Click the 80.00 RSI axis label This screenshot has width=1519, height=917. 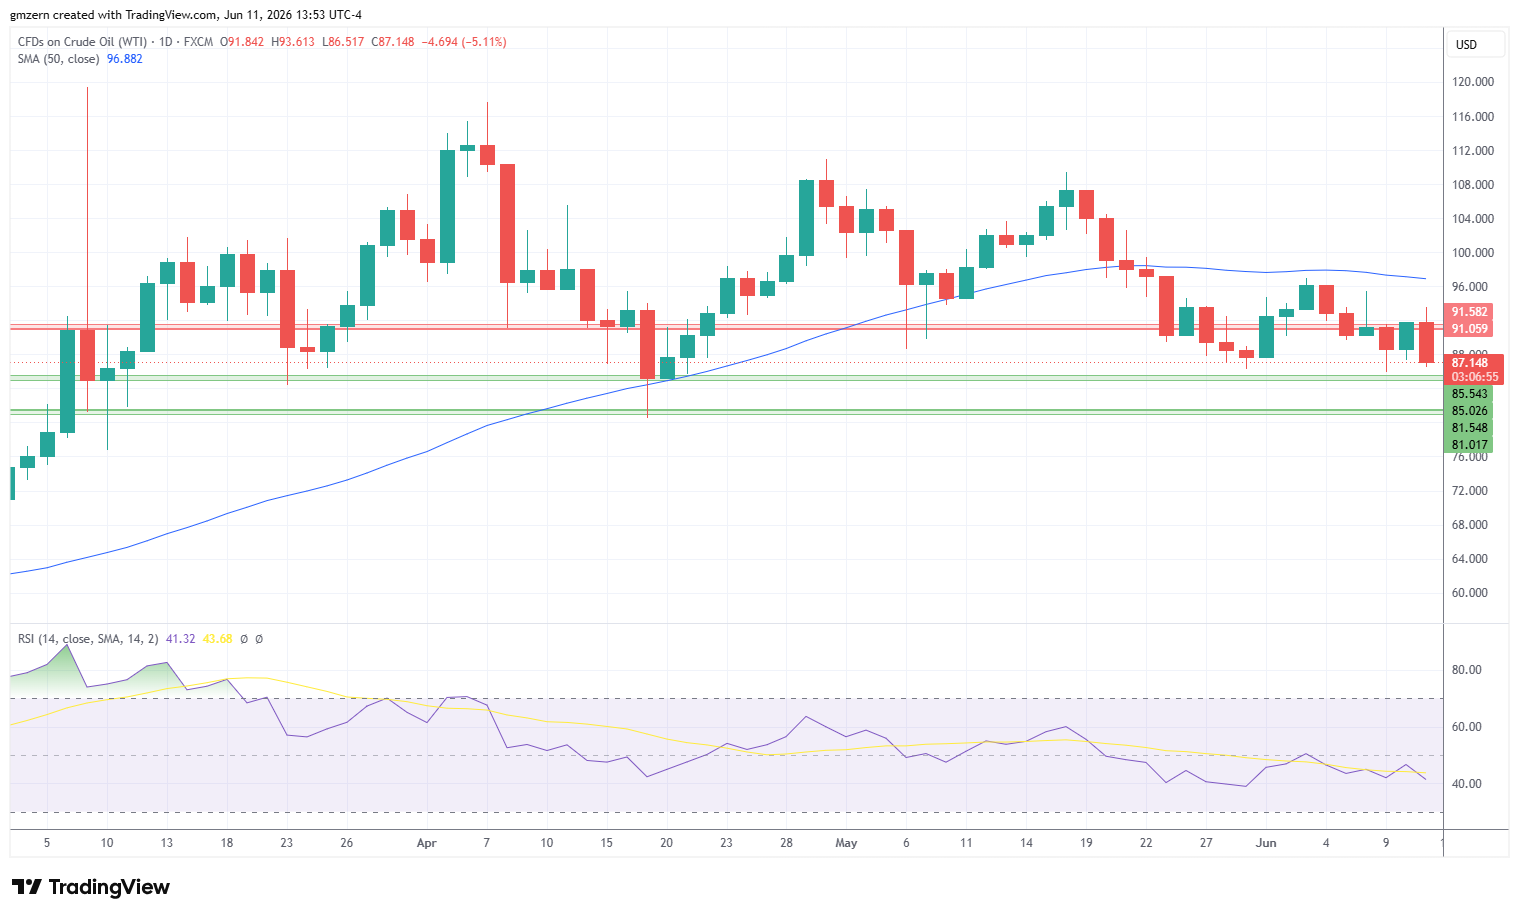[x=1467, y=670]
